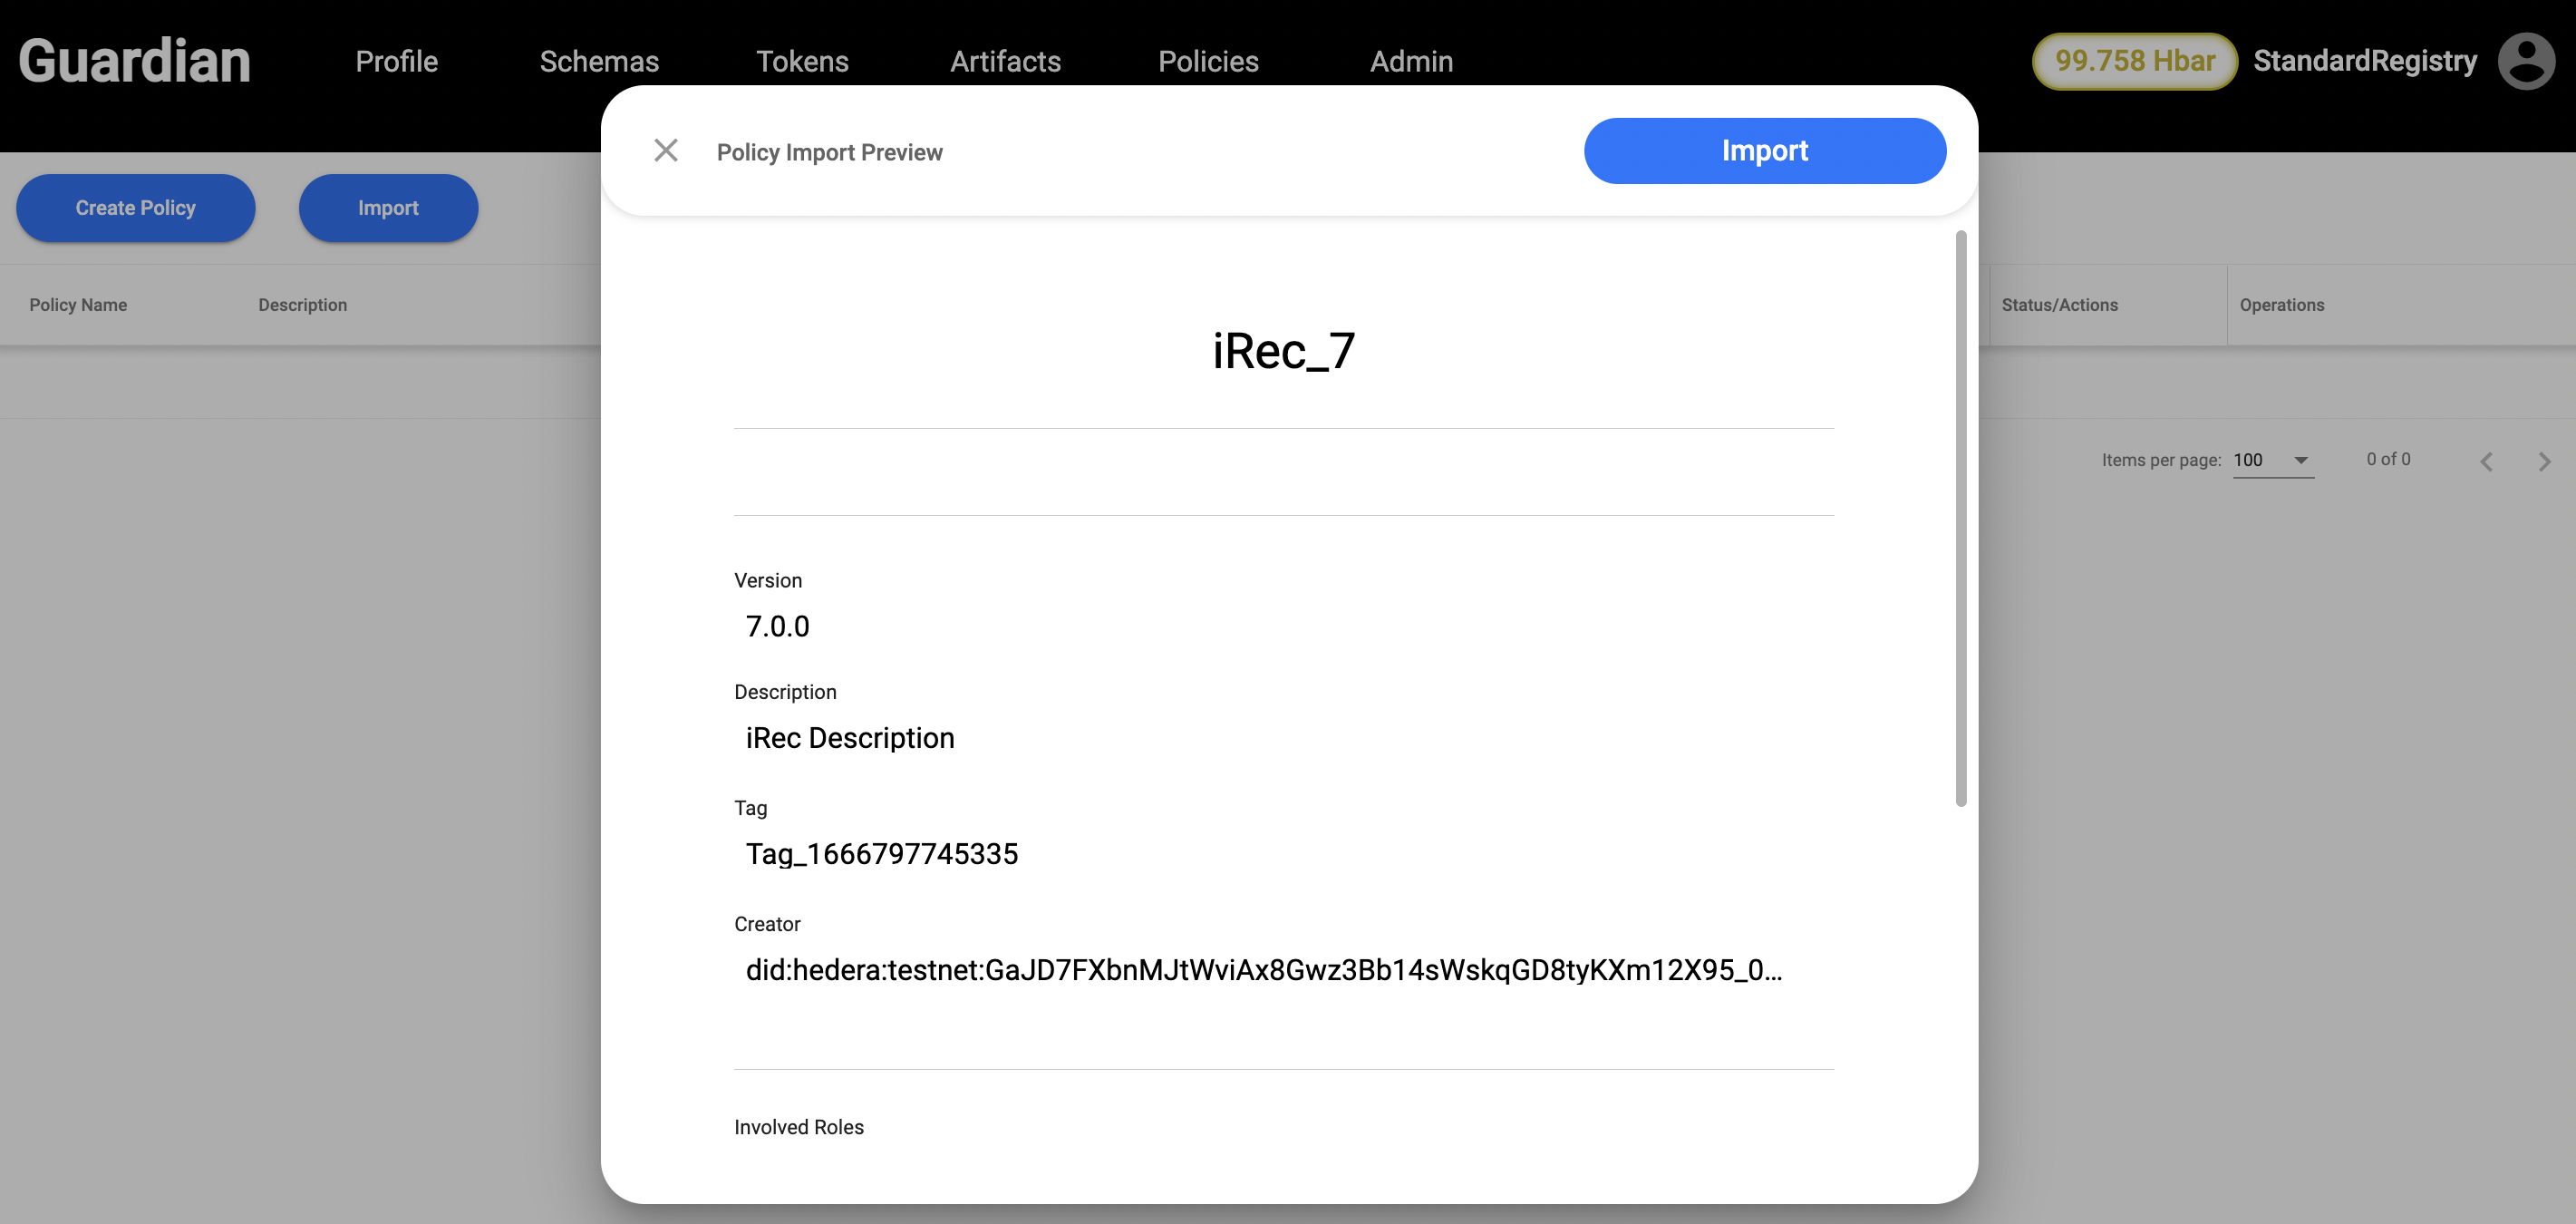This screenshot has width=2576, height=1224.
Task: Click the dropdown arrow next to 100
Action: coord(2301,460)
